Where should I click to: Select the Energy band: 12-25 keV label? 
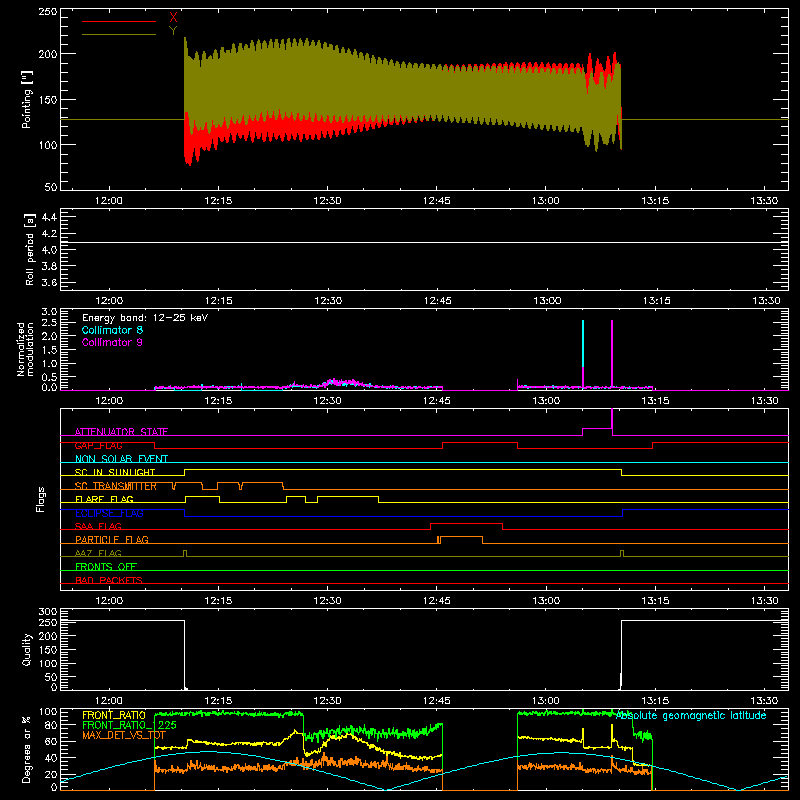145,318
